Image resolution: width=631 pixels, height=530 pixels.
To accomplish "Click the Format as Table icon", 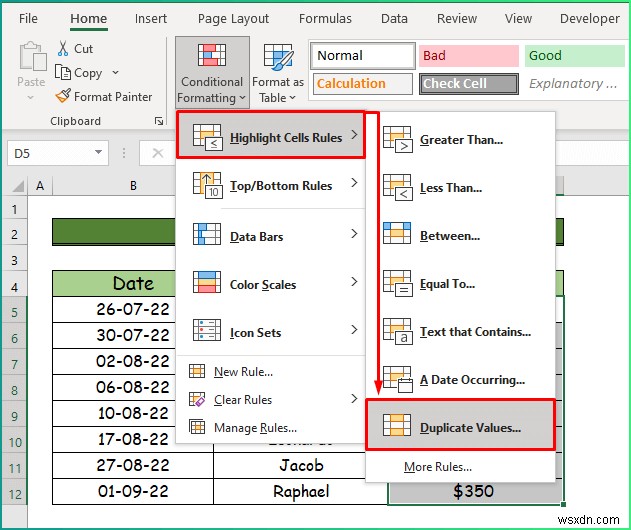I will [x=278, y=56].
